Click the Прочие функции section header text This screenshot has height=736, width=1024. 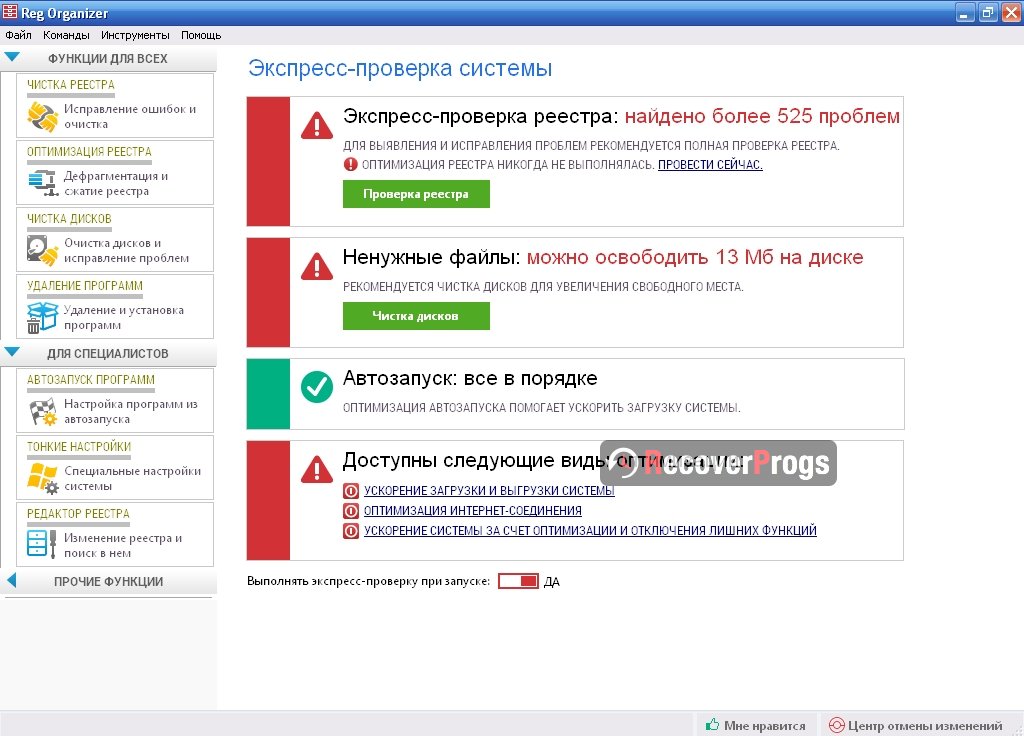108,581
